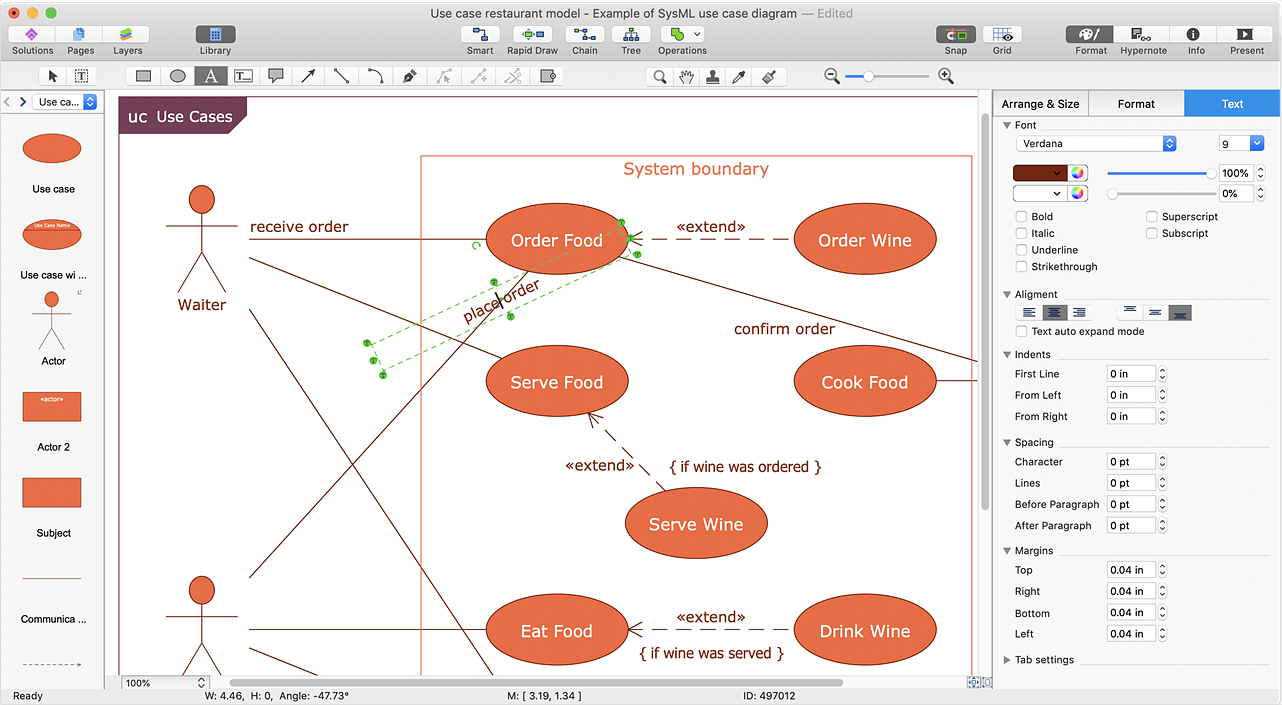Check Text auto expand mode

pyautogui.click(x=1022, y=331)
